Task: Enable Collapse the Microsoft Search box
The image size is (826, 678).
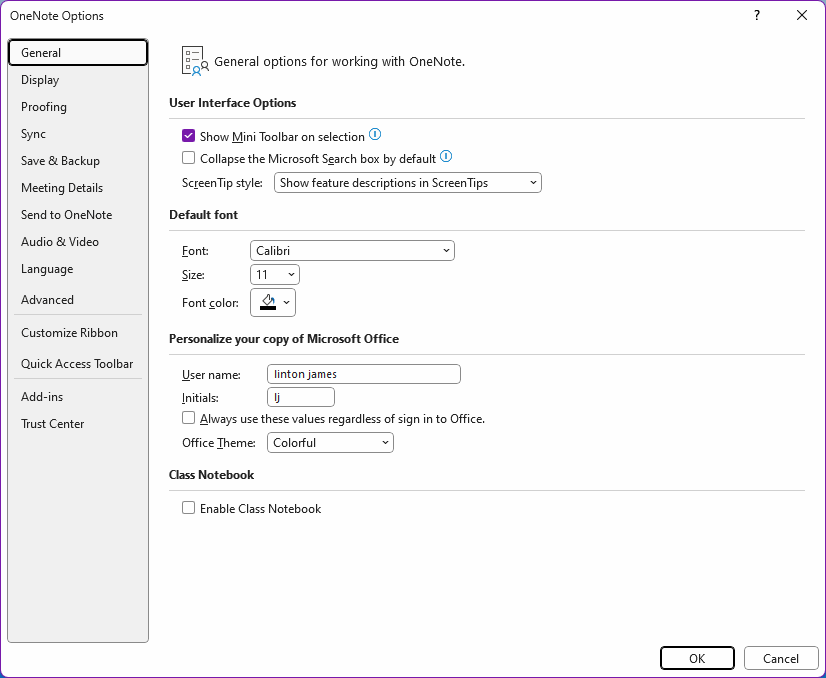Action: (188, 158)
